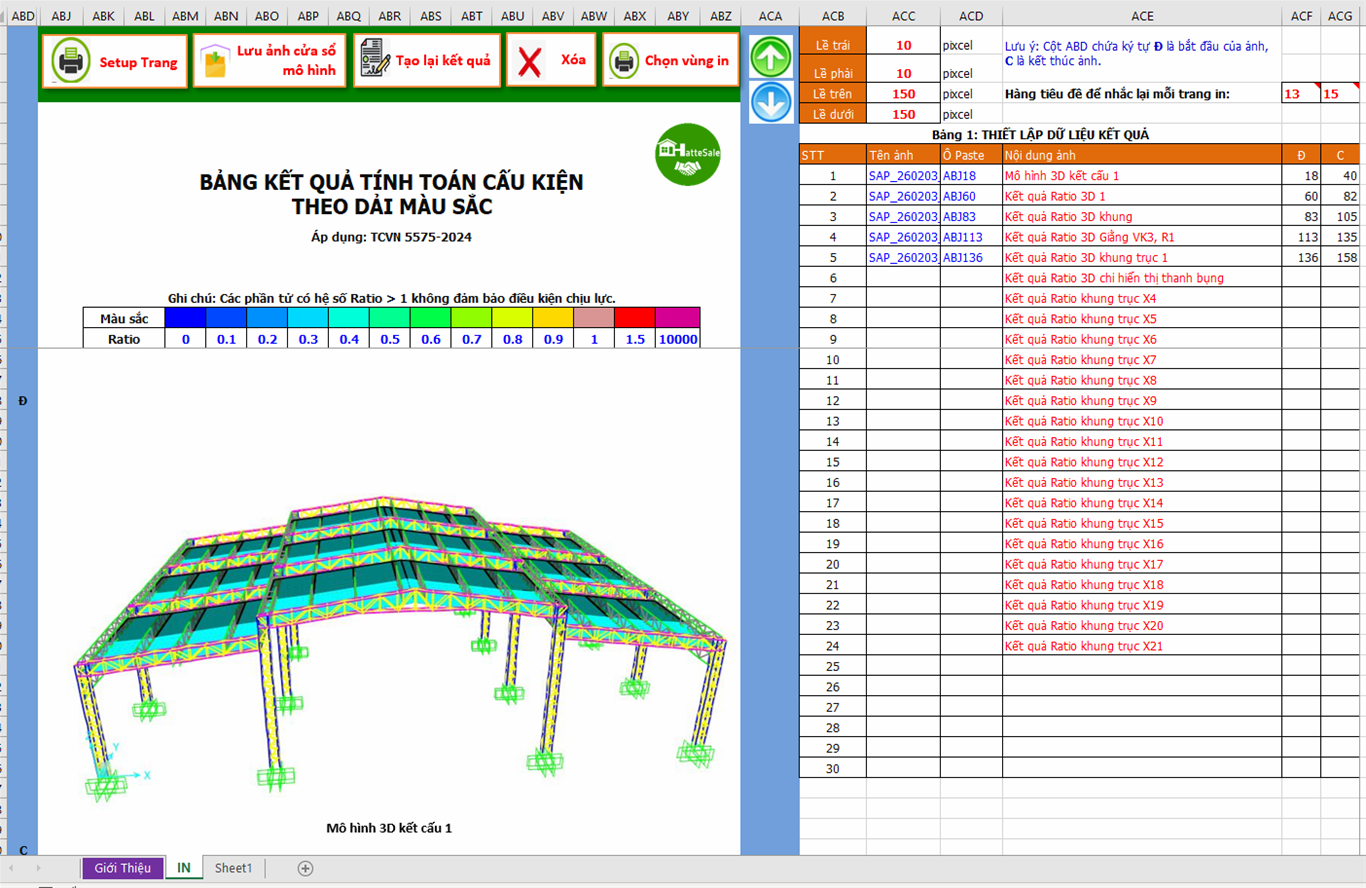Switch to the Giới Thiệu sheet tab

point(122,868)
